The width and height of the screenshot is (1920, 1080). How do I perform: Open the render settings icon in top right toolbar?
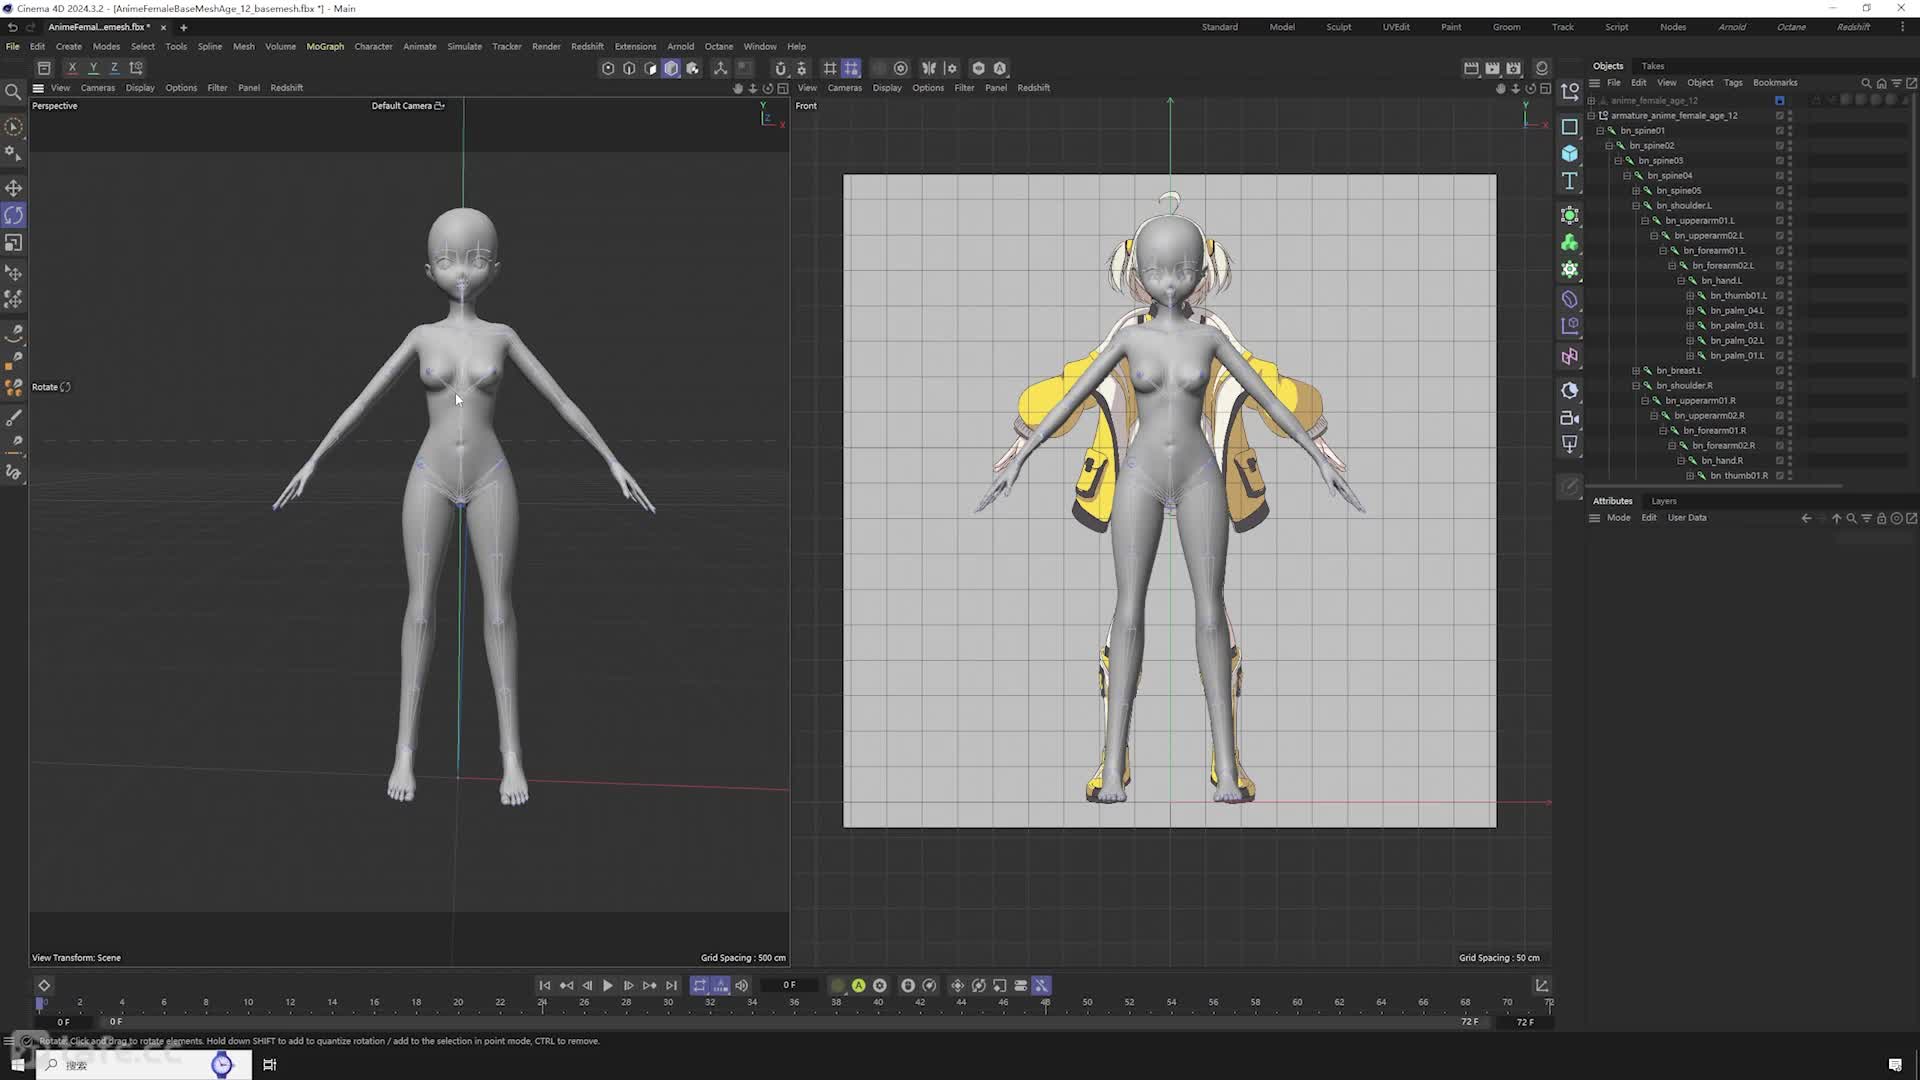1514,68
